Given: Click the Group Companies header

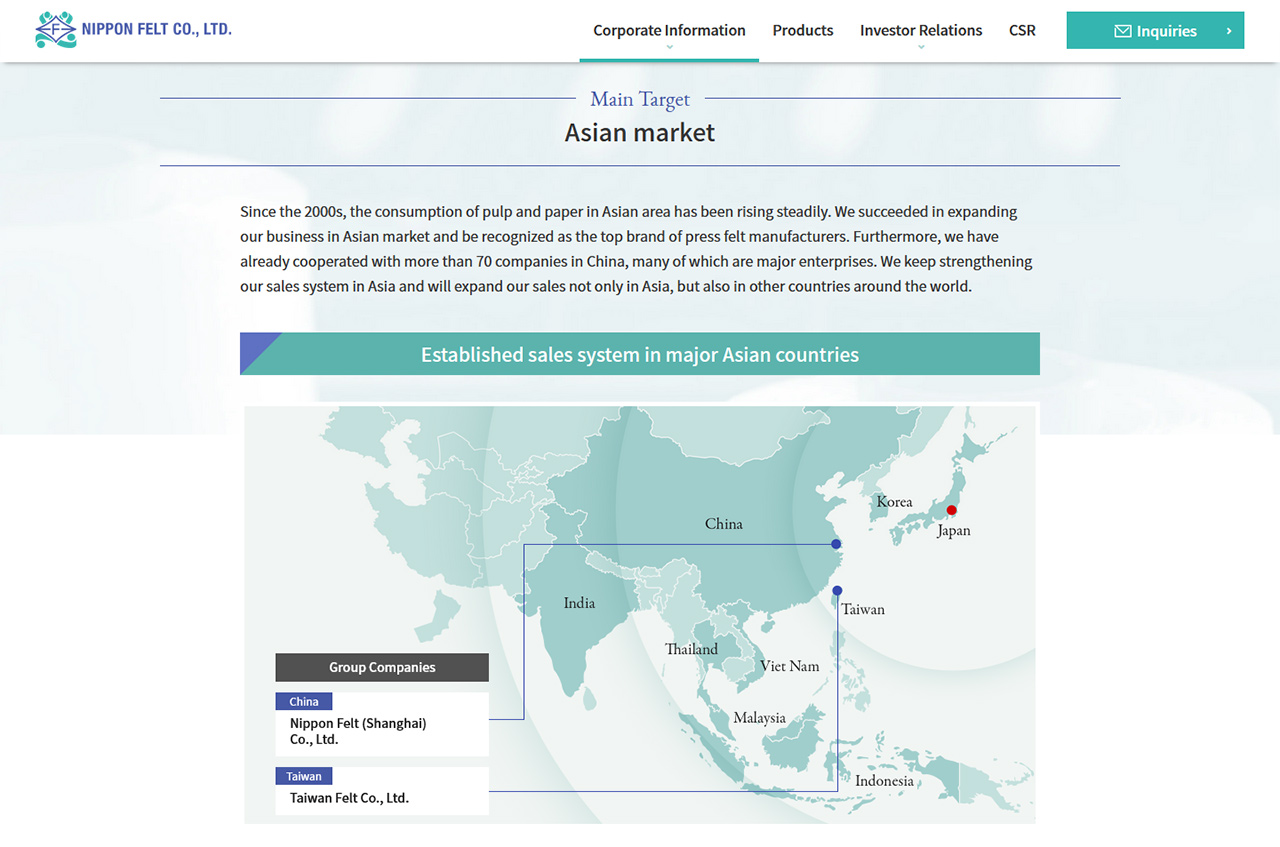Looking at the screenshot, I should pyautogui.click(x=382, y=667).
